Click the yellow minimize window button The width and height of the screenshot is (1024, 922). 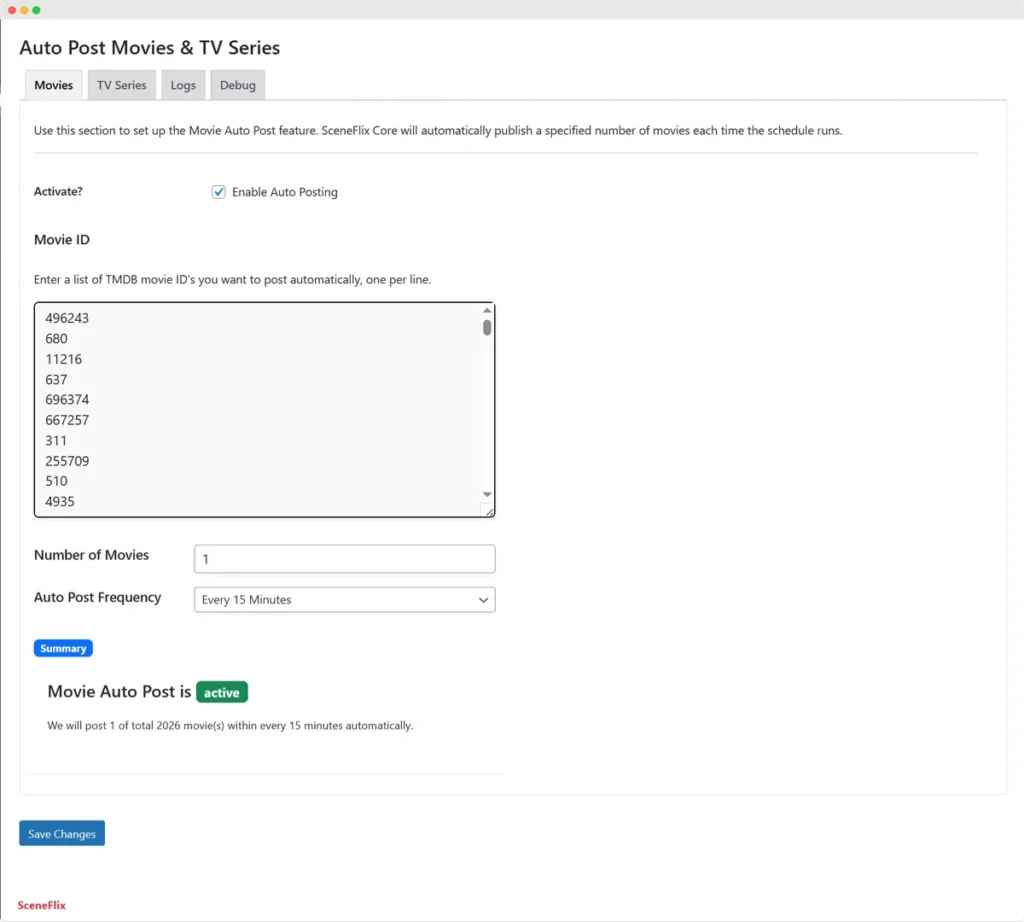pos(24,10)
